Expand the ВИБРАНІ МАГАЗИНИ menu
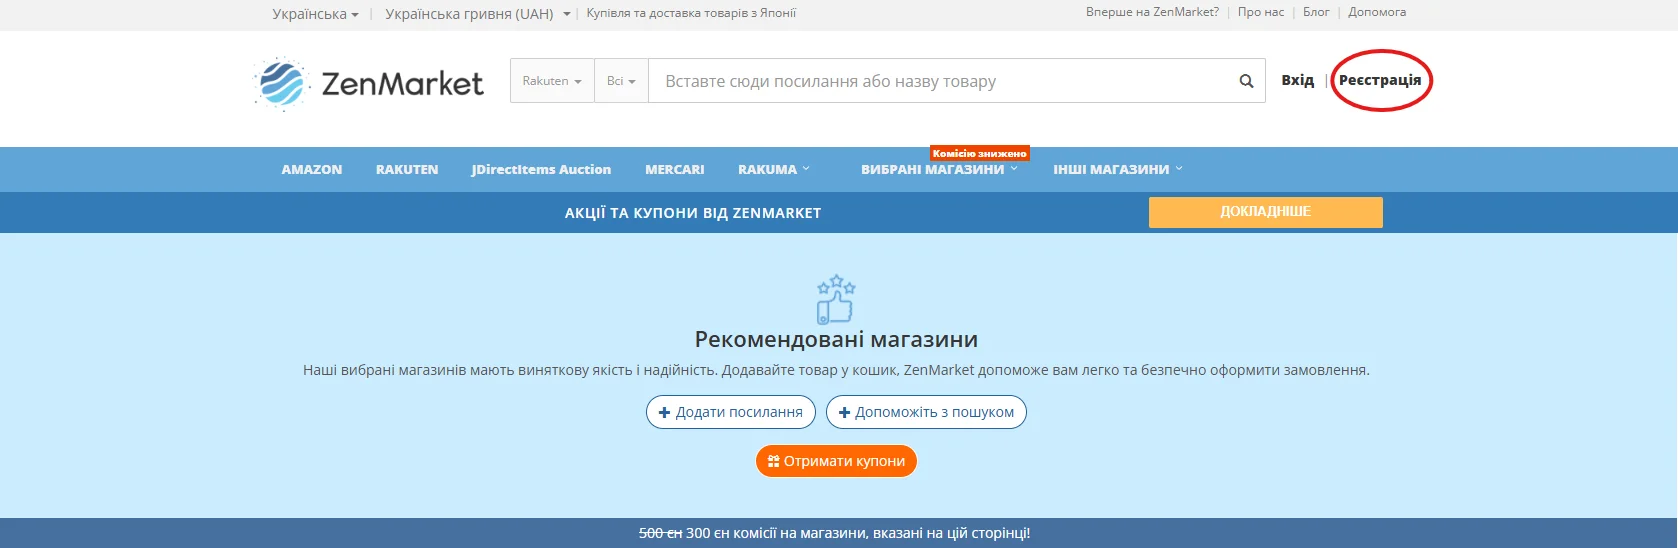 (x=939, y=170)
